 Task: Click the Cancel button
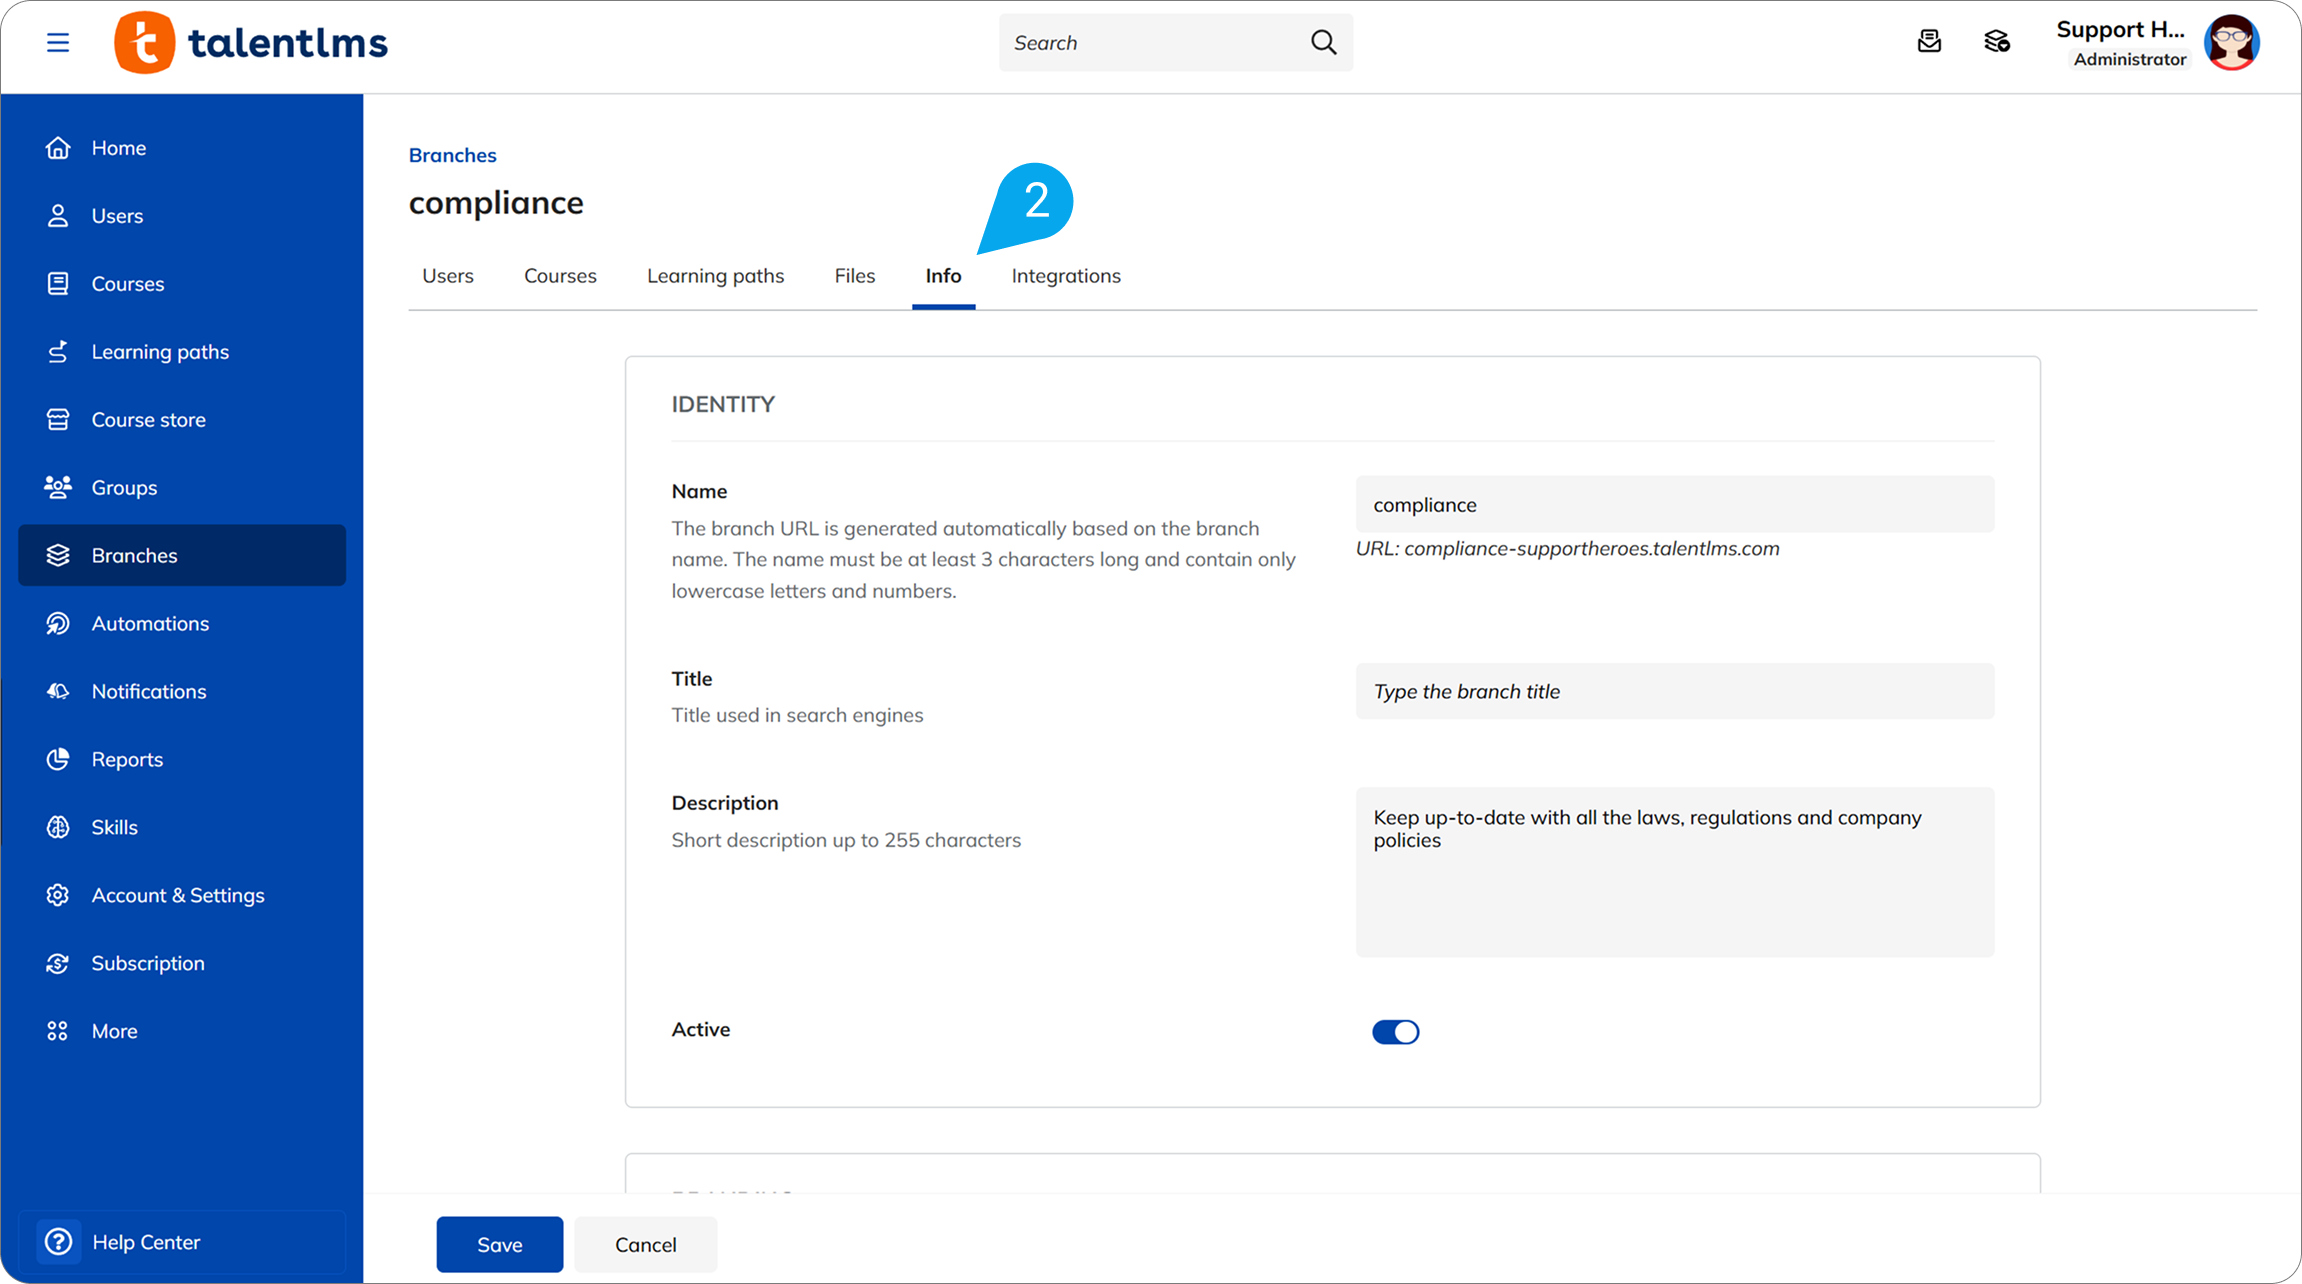coord(645,1244)
